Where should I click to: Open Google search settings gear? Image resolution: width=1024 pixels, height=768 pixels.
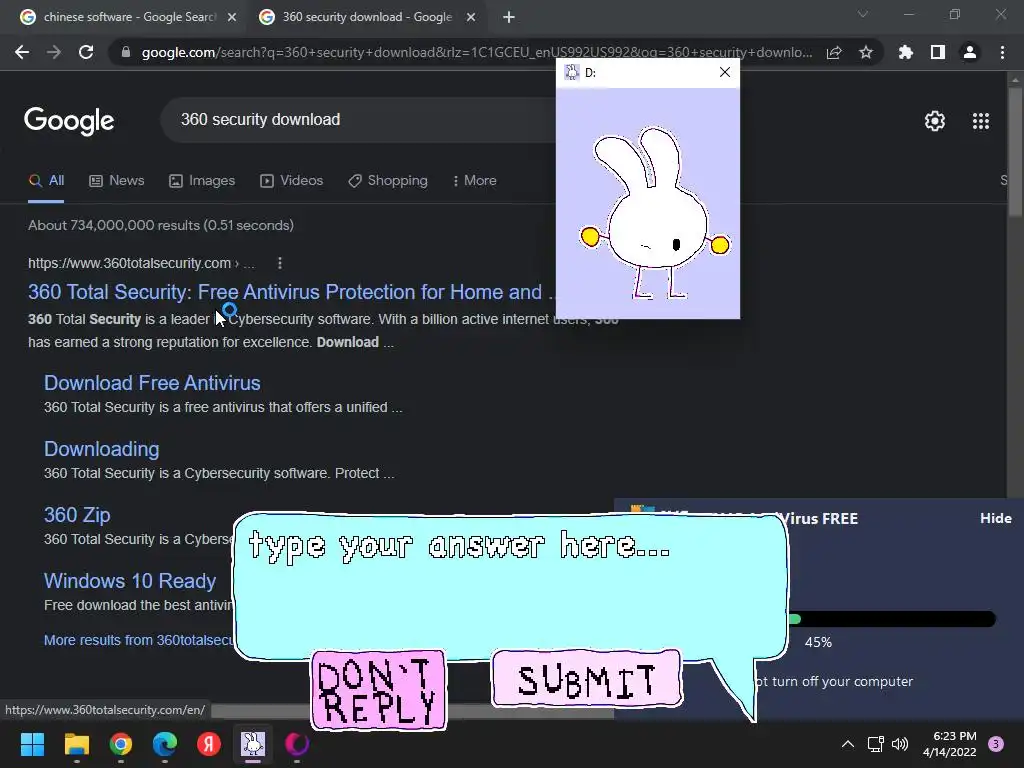(935, 121)
